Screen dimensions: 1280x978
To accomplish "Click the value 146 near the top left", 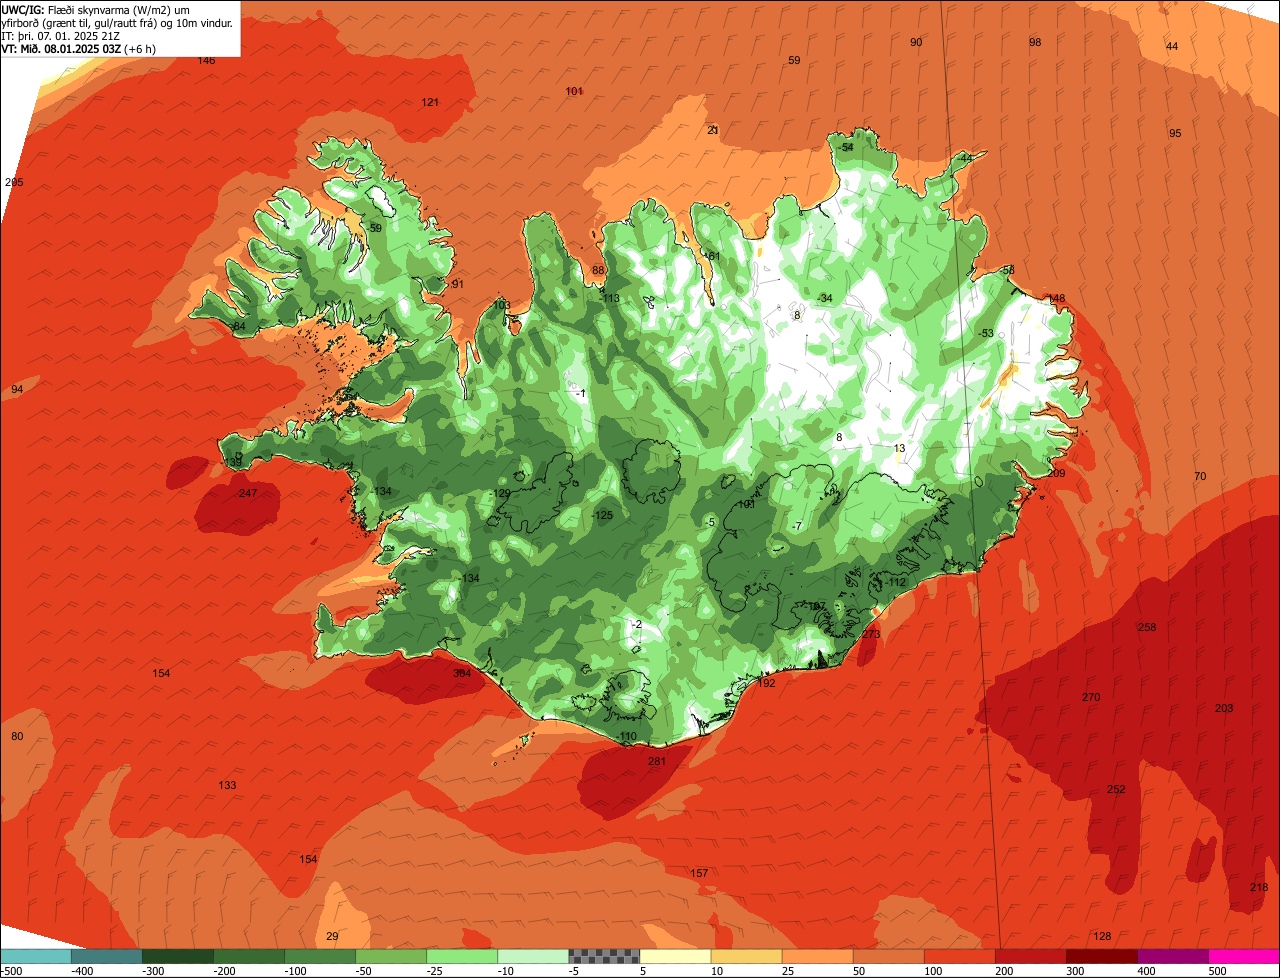I will point(206,60).
